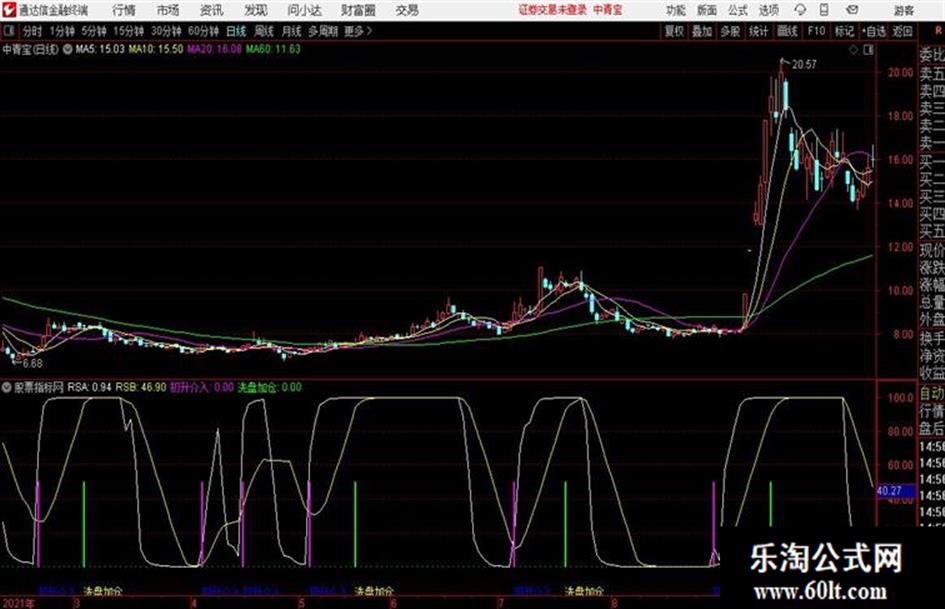Open the 交易 menu
Viewport: 945px width, 609px height.
[x=407, y=10]
